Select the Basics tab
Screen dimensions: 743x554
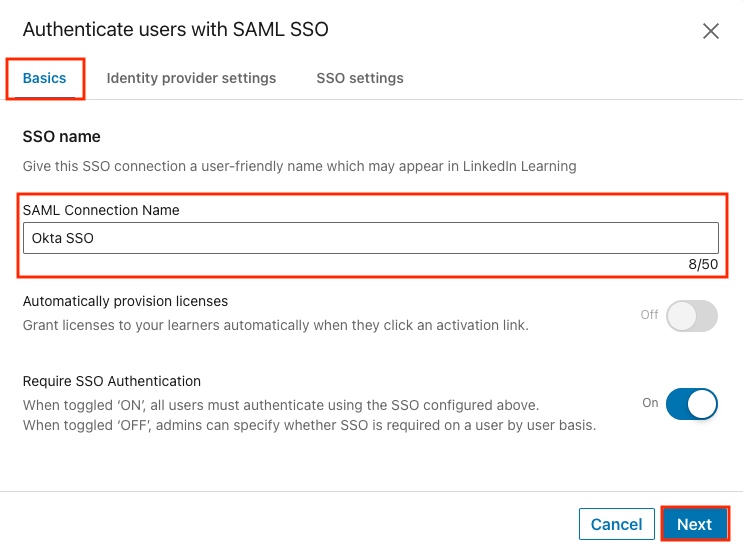pyautogui.click(x=45, y=78)
